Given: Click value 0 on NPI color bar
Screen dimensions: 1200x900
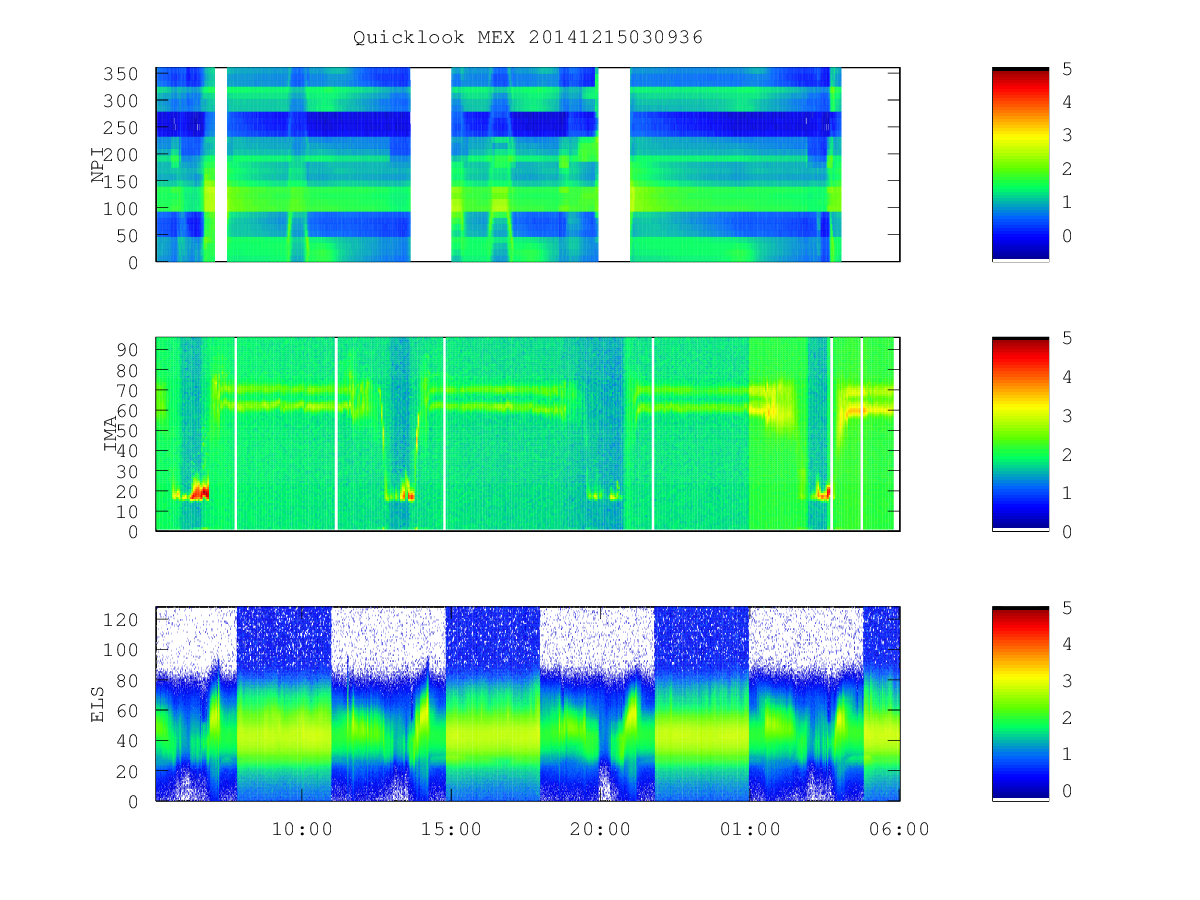Looking at the screenshot, I should [x=1067, y=236].
